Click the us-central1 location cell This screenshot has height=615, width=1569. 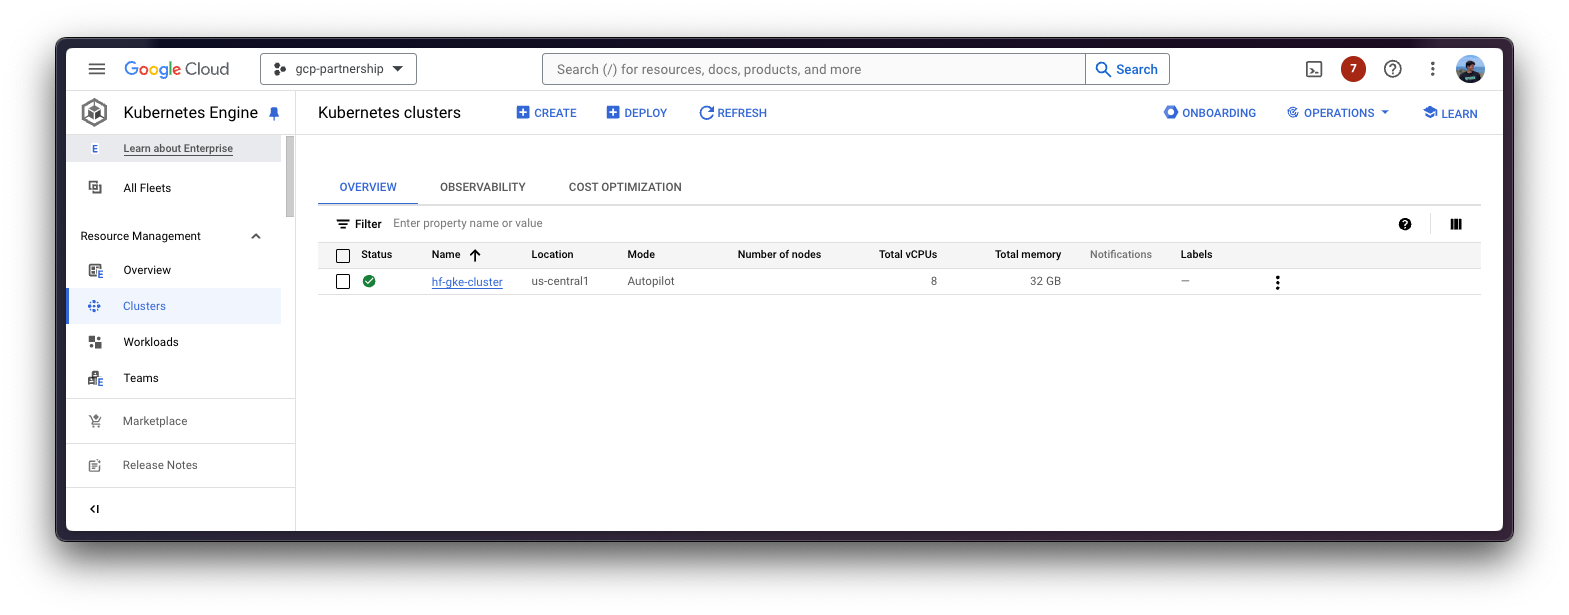[x=560, y=281]
